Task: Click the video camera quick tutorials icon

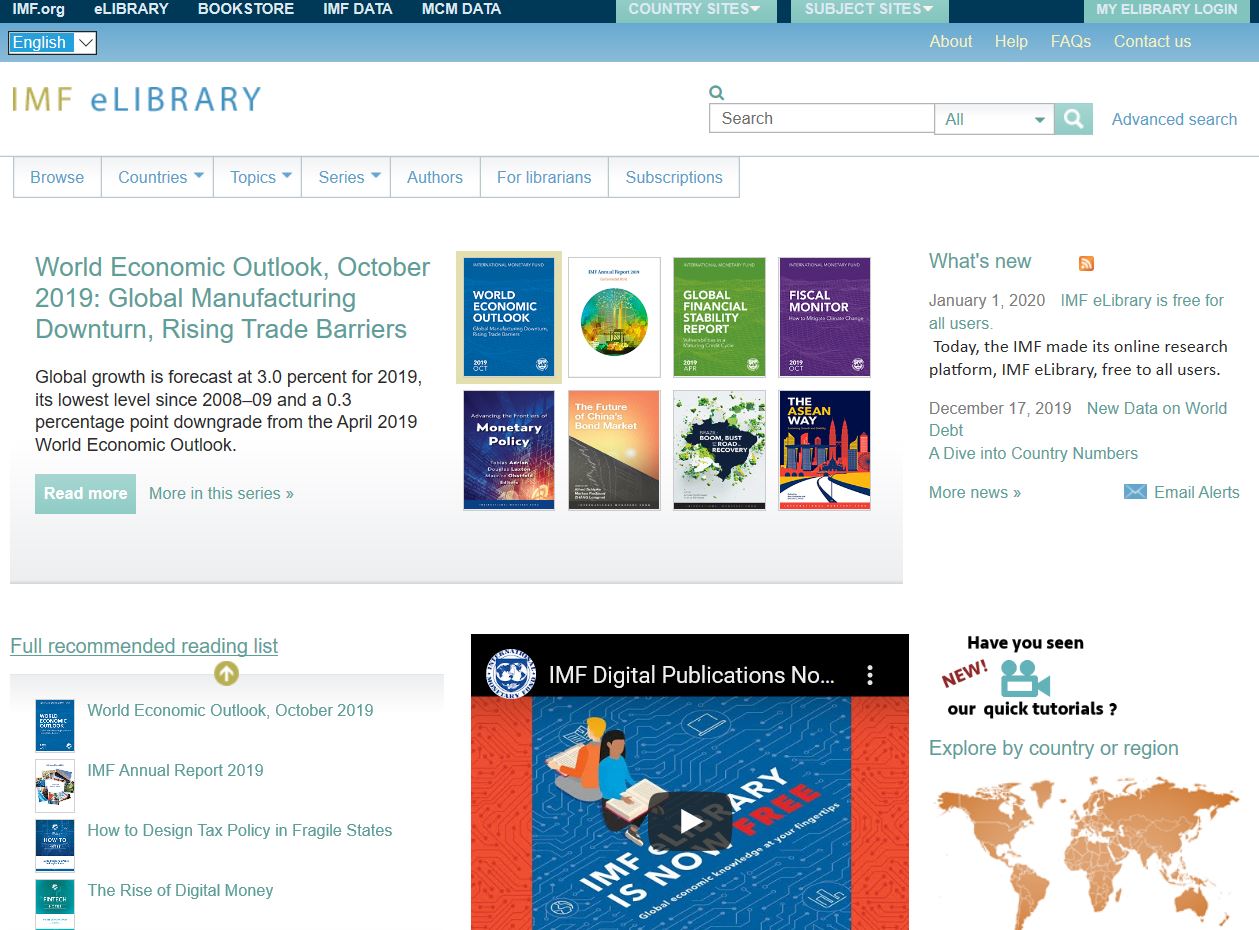Action: click(x=1025, y=679)
